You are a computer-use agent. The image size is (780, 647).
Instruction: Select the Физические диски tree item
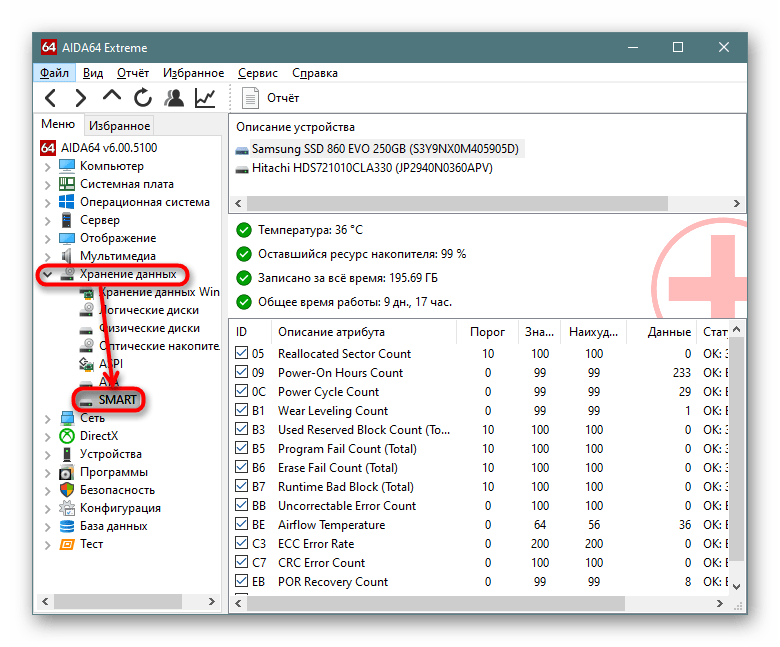click(x=149, y=328)
